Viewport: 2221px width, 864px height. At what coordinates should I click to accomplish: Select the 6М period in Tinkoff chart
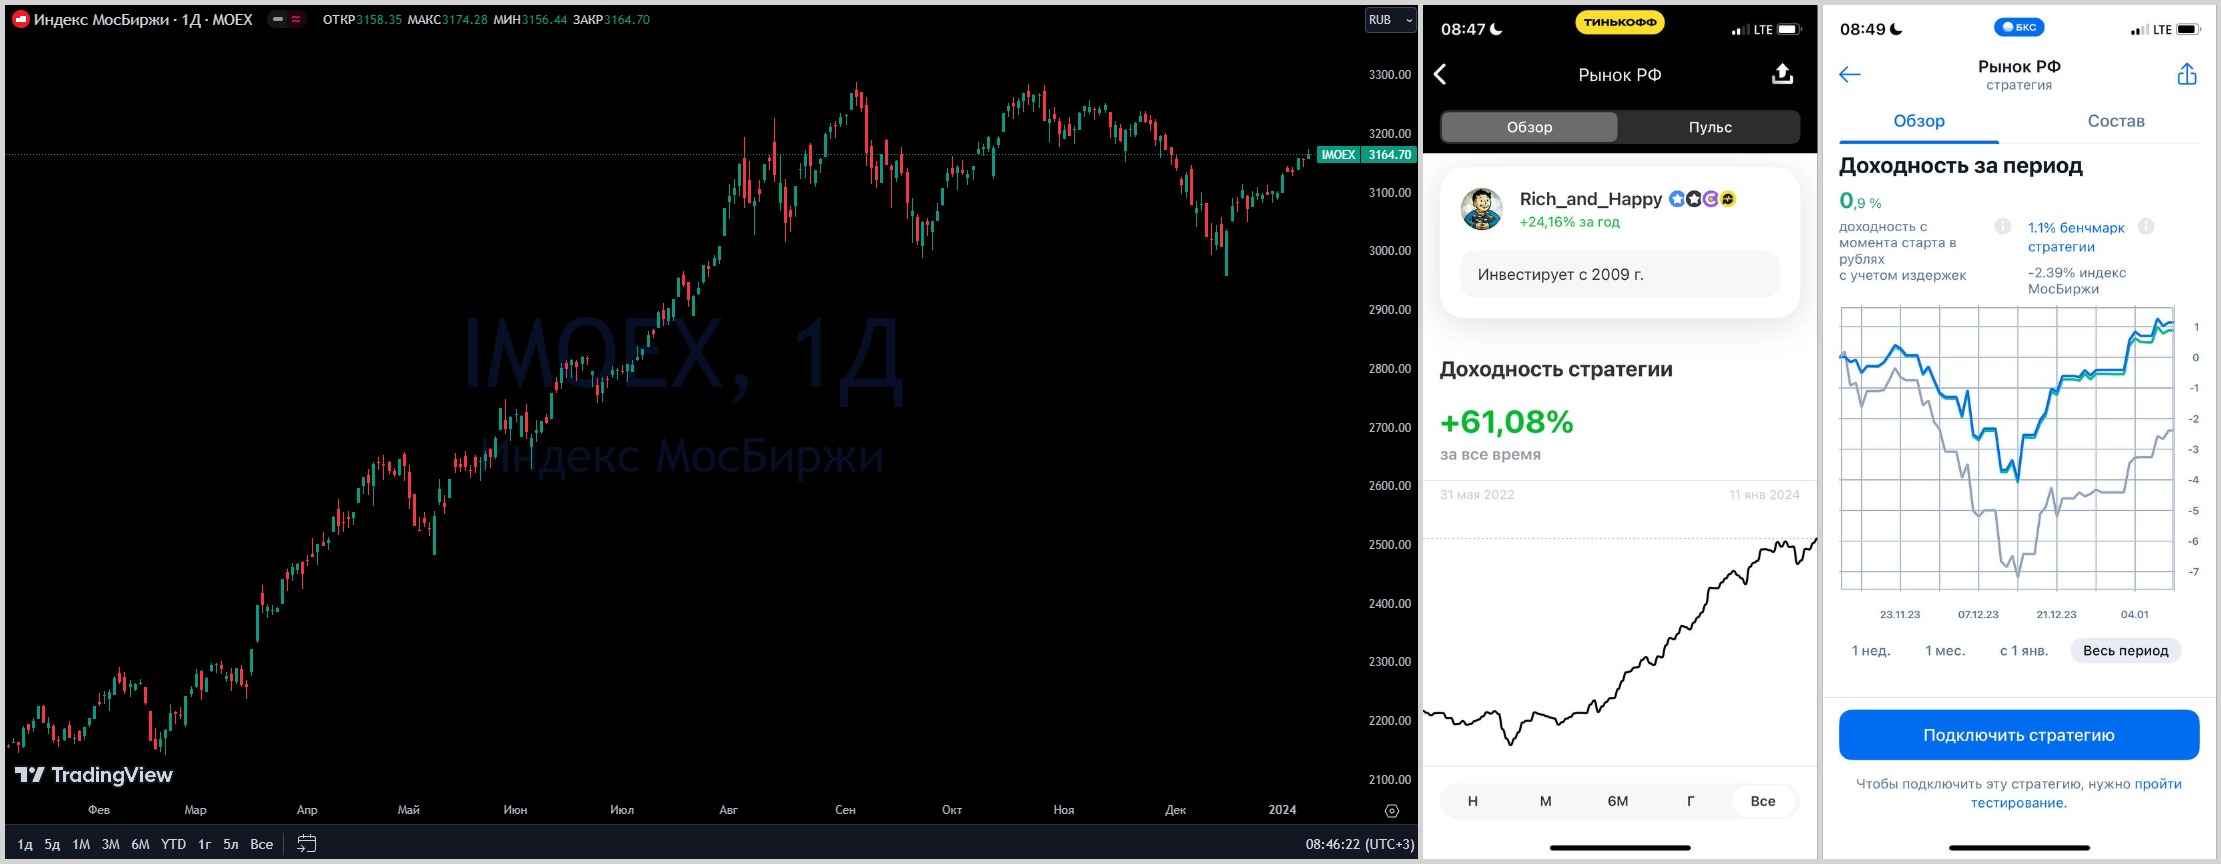pyautogui.click(x=1618, y=801)
